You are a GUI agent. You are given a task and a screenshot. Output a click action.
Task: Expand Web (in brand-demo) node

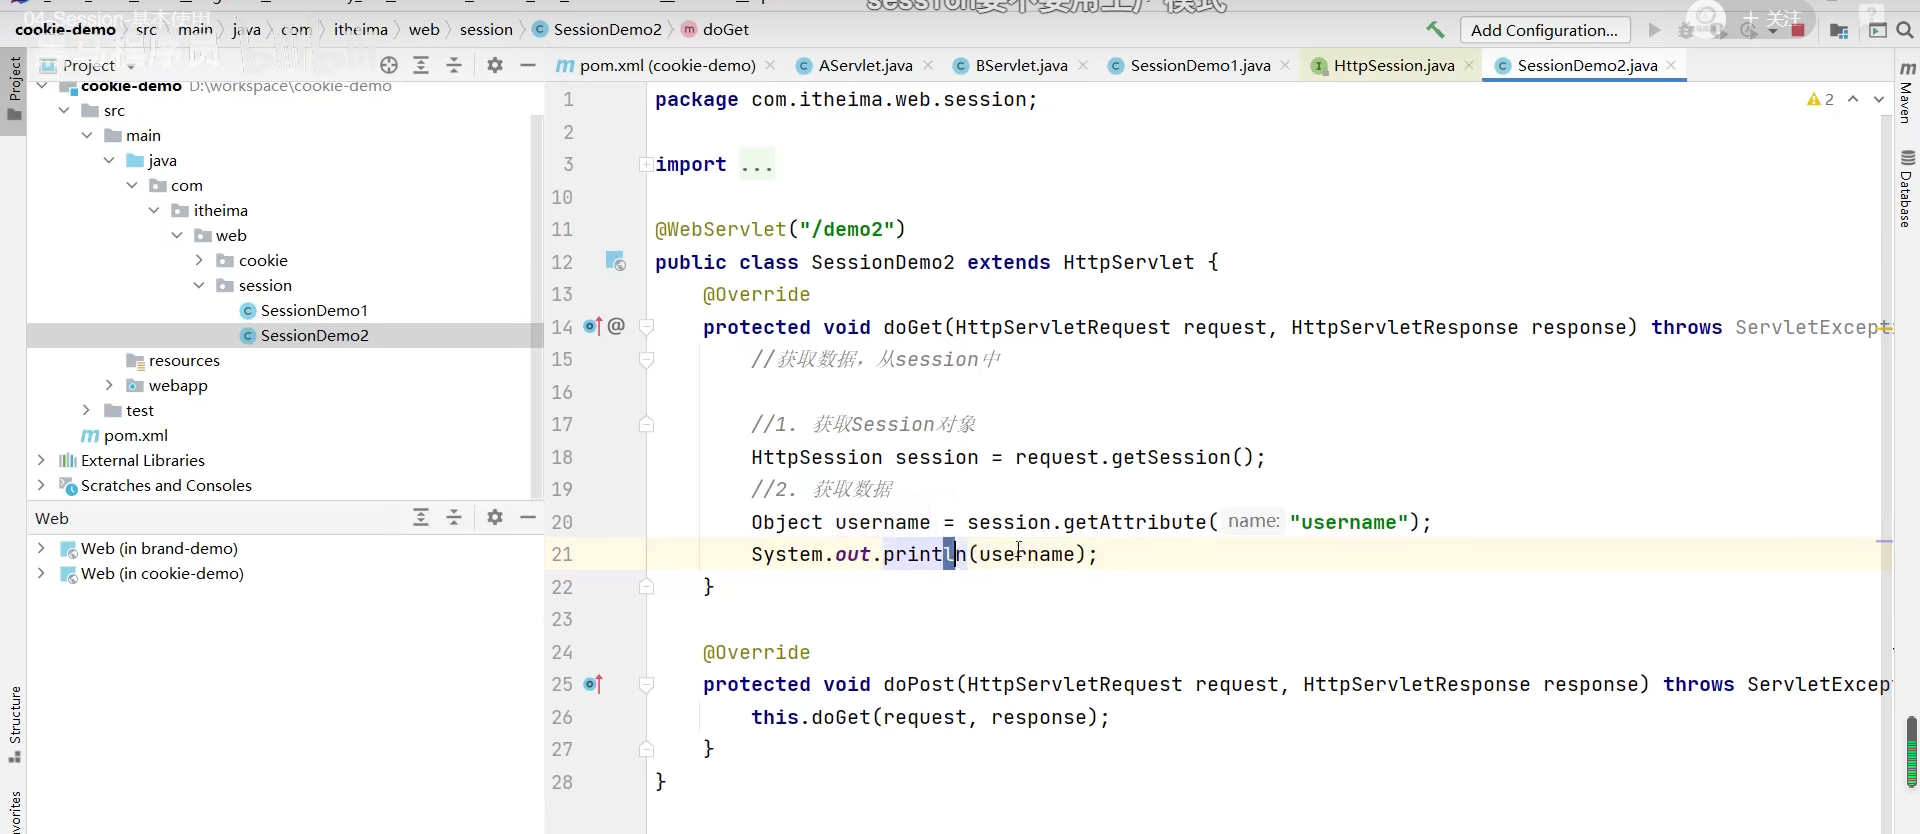(x=41, y=548)
